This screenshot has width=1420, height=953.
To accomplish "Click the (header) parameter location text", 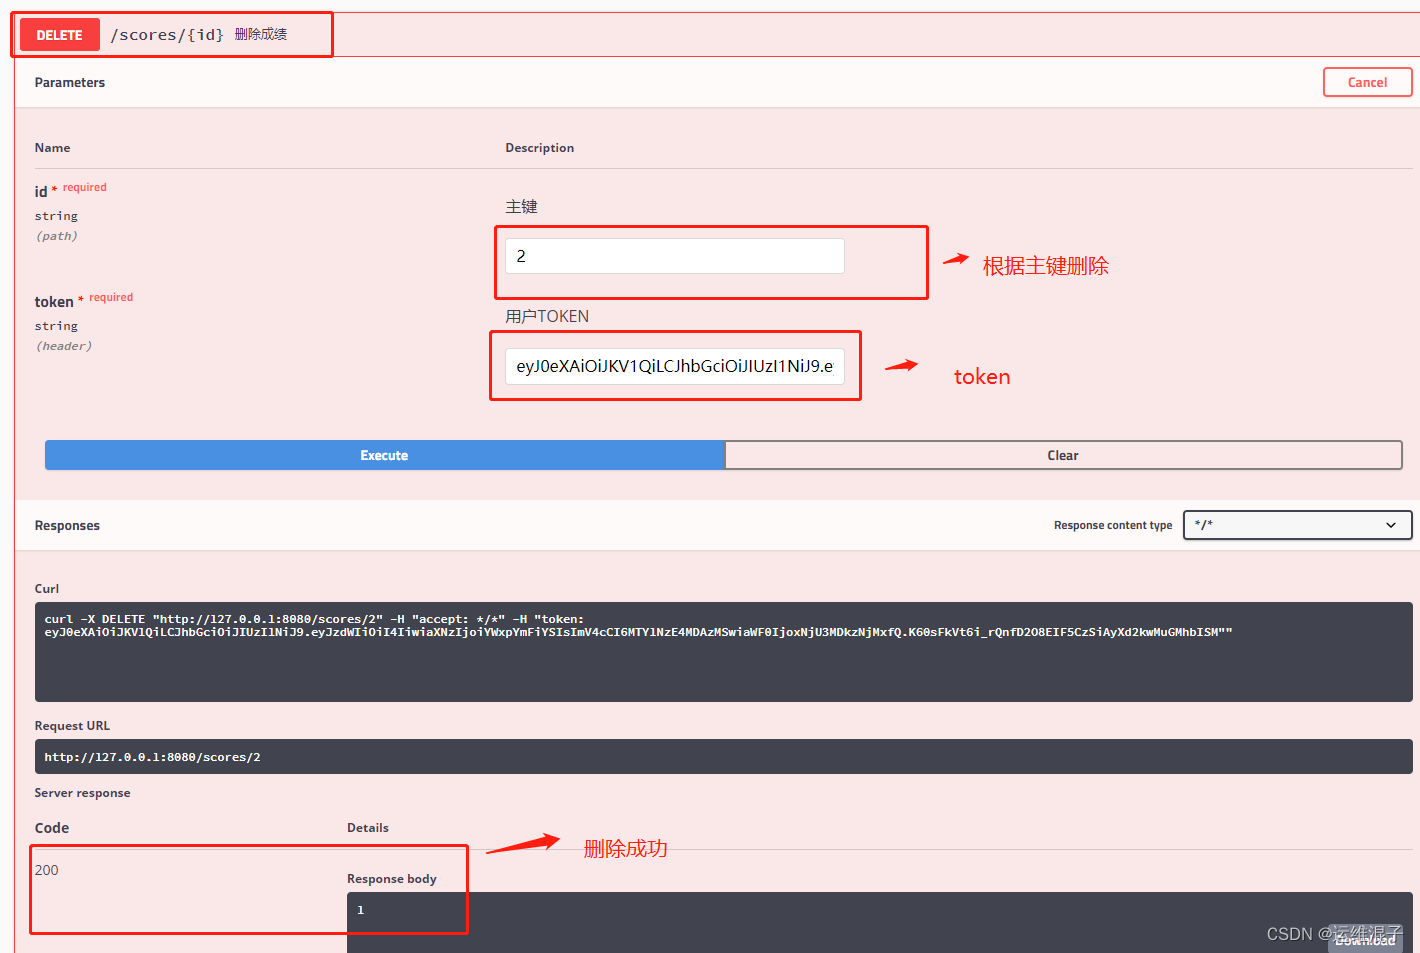I will [x=64, y=346].
